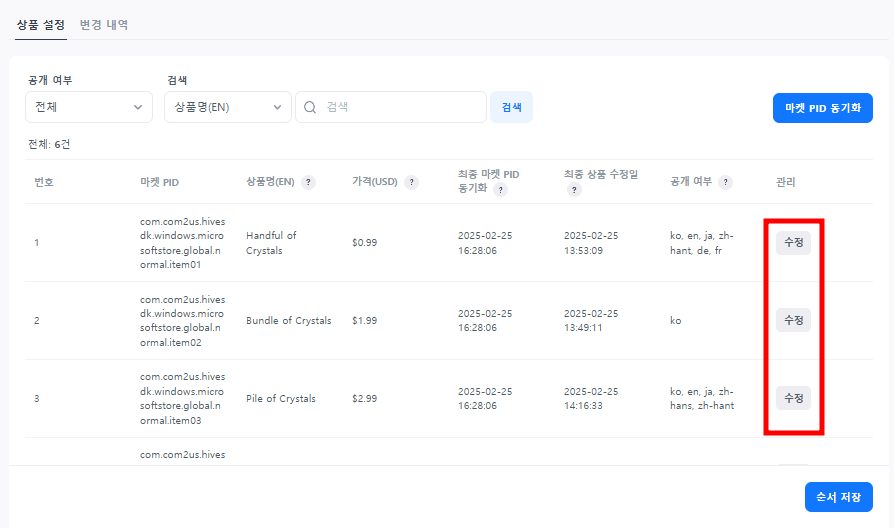Click the 검색 text input field
894x528 pixels.
[400, 107]
